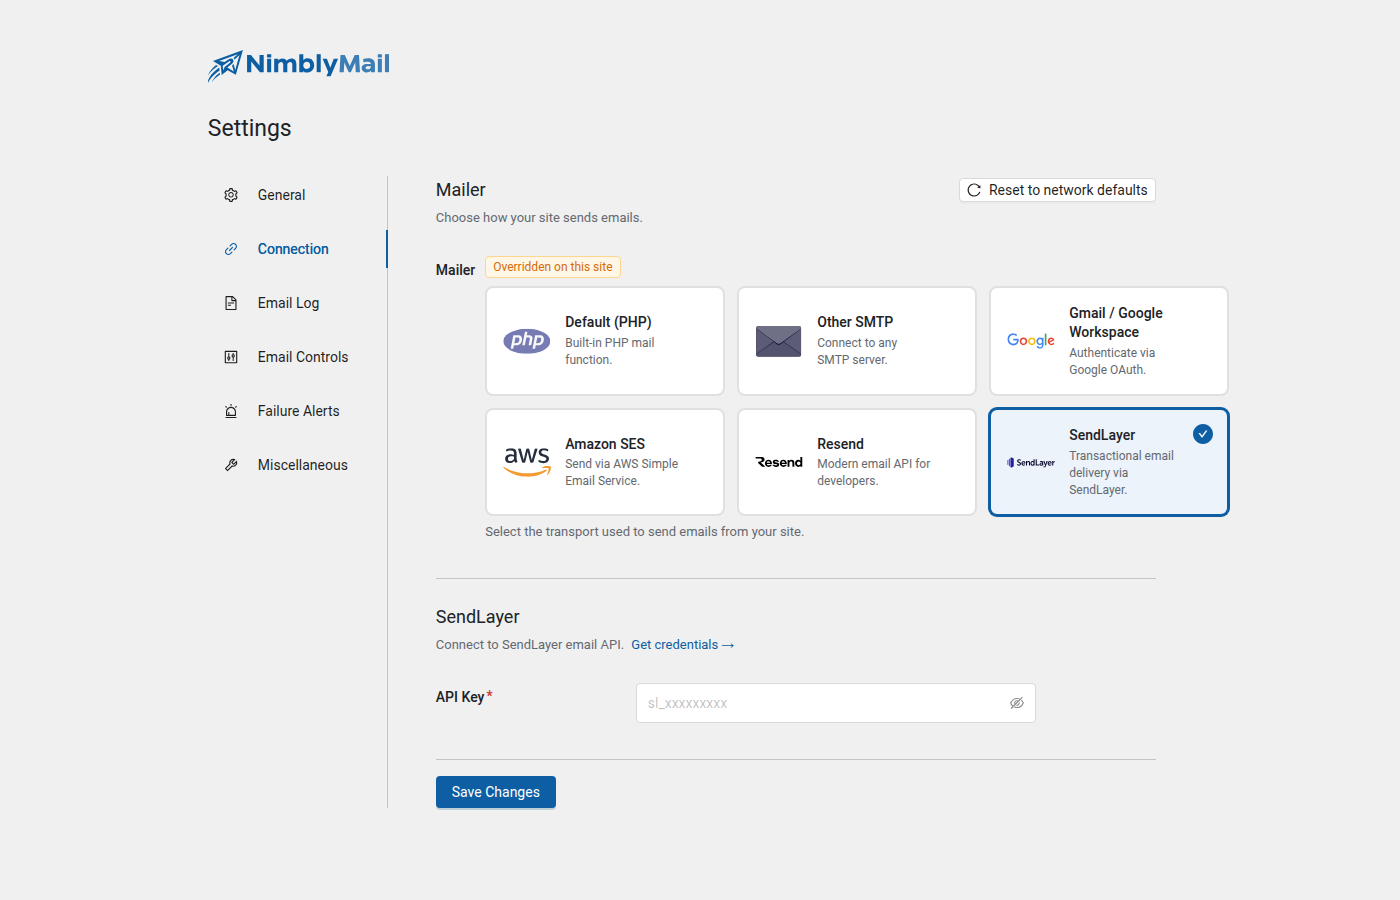This screenshot has height=900, width=1400.
Task: Open the Connection settings tab
Action: point(297,249)
